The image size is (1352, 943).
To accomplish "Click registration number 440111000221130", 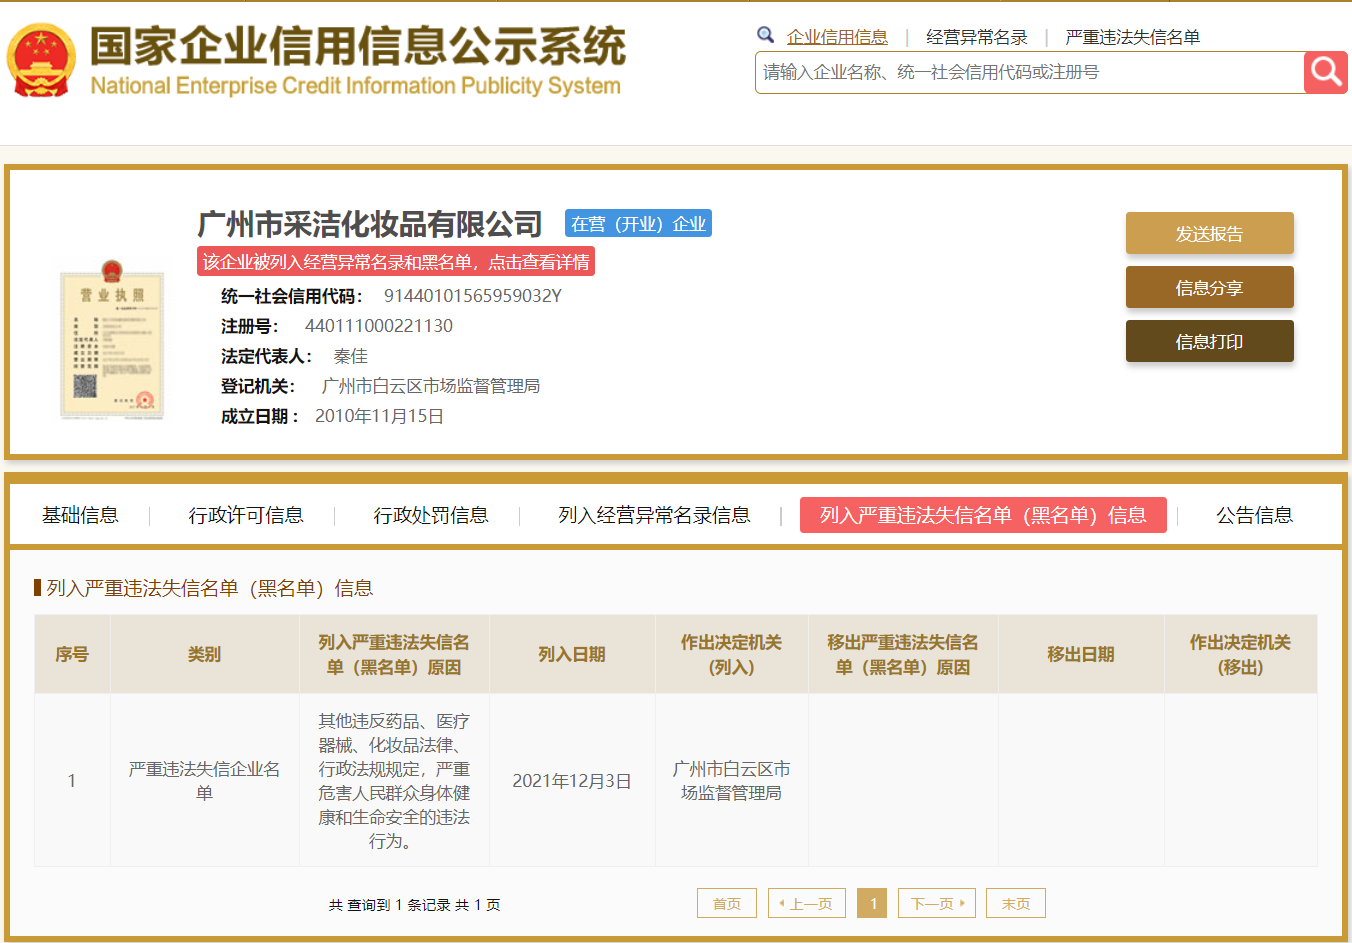I will tap(379, 326).
